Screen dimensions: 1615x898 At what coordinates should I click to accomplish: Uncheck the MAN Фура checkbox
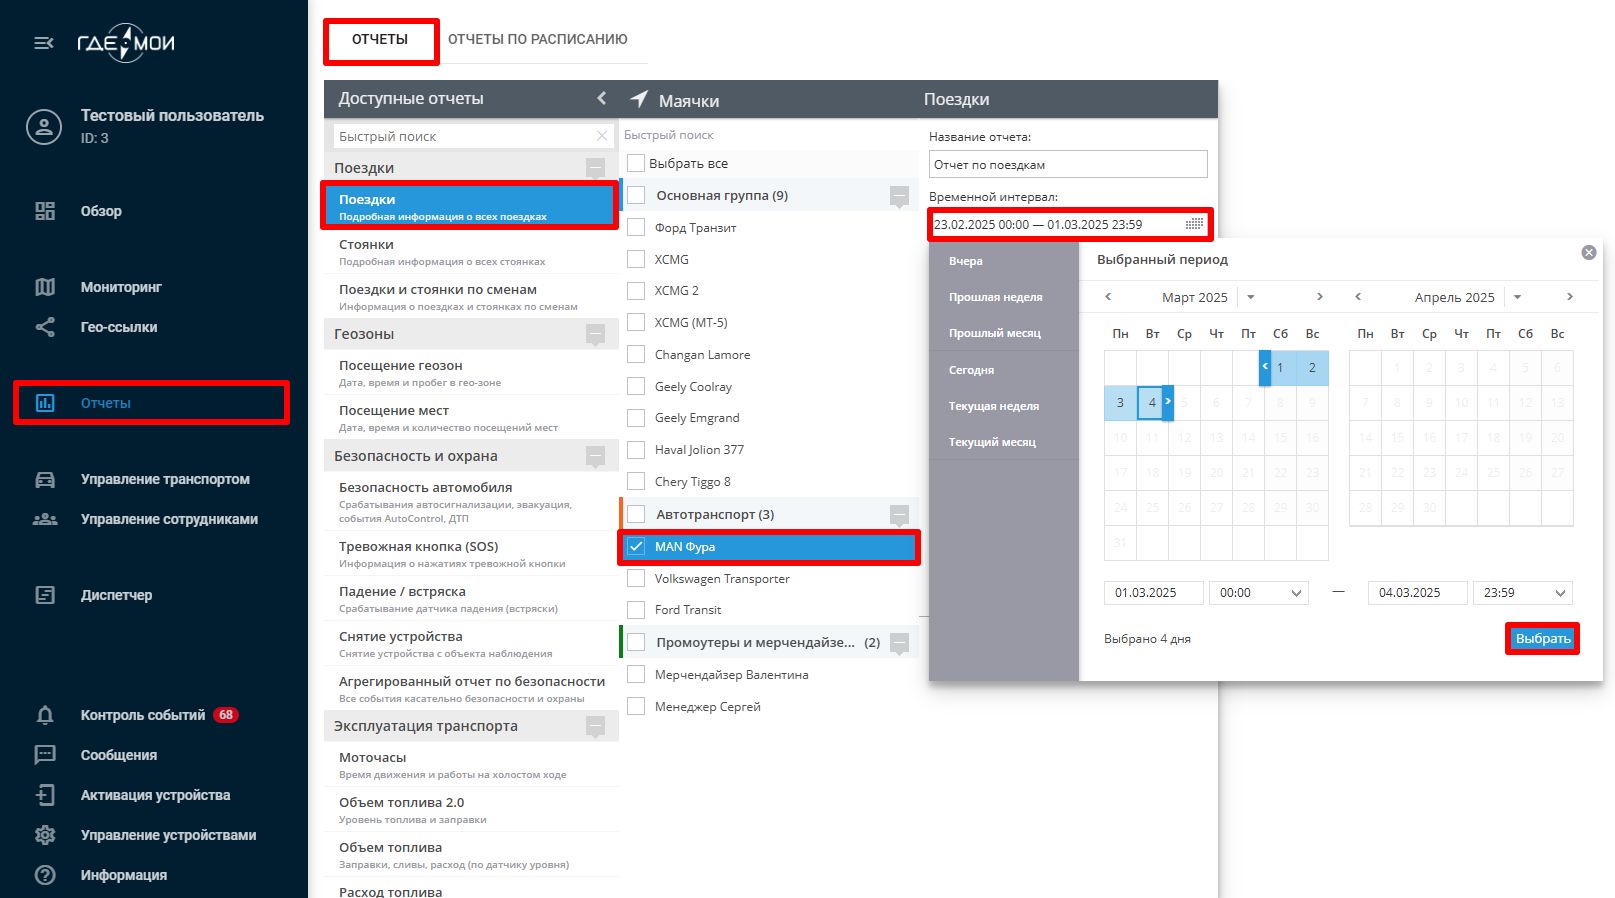click(636, 547)
